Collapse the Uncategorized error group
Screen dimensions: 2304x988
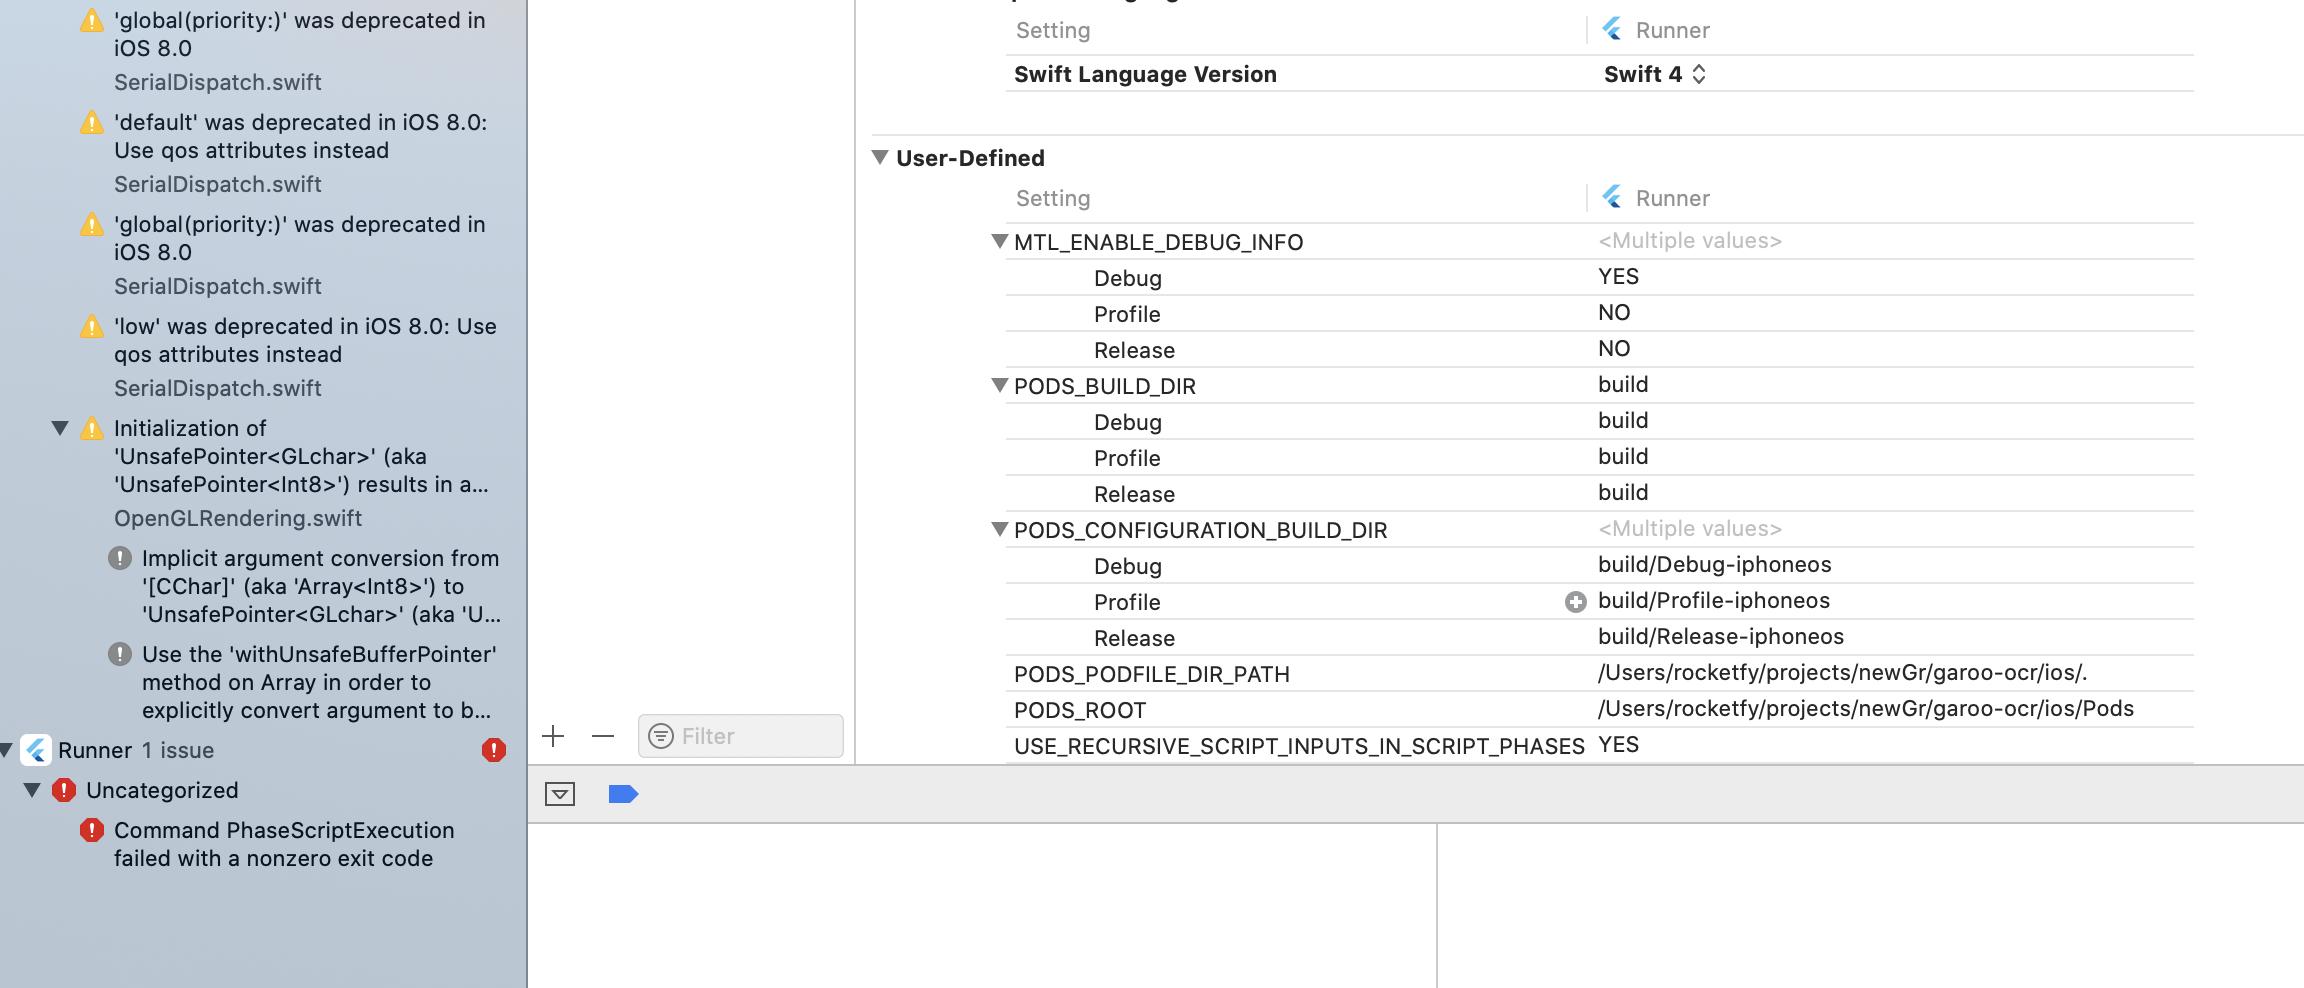pos(31,790)
